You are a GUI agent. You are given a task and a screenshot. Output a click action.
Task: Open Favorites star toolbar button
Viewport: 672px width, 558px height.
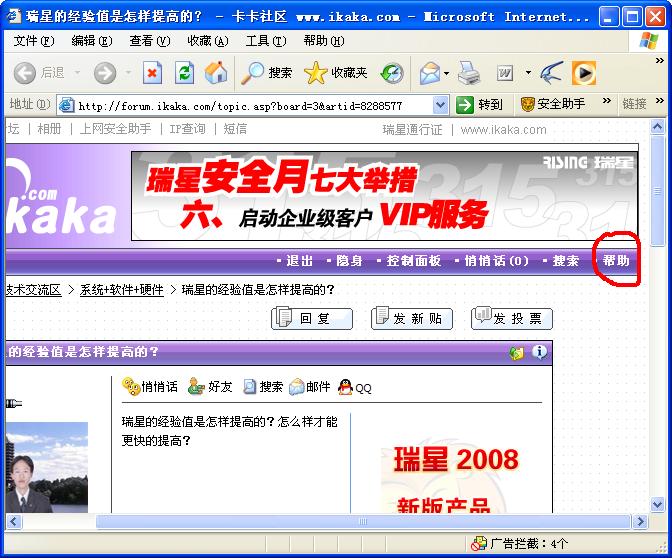336,73
